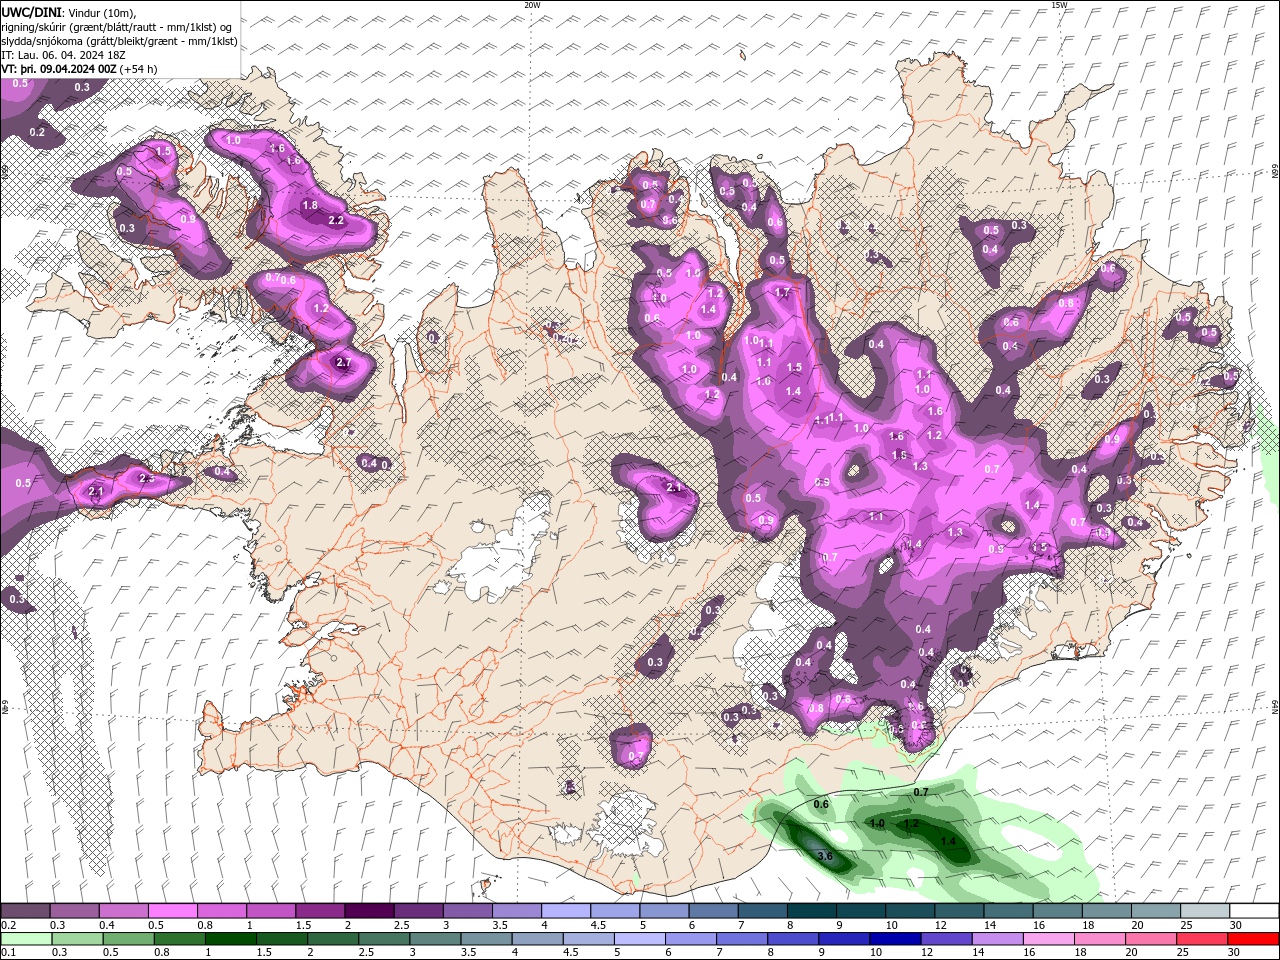1280x960 pixels.
Task: Click the '1.7' snow value in the north
Action: [x=783, y=293]
